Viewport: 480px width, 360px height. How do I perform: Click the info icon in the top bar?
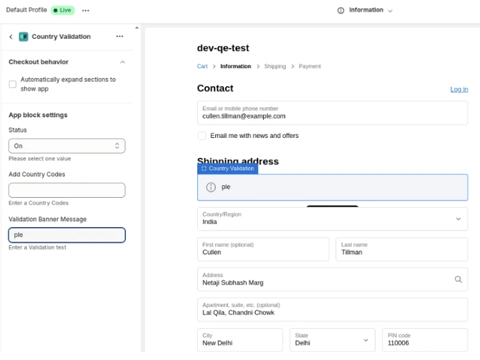[341, 11]
